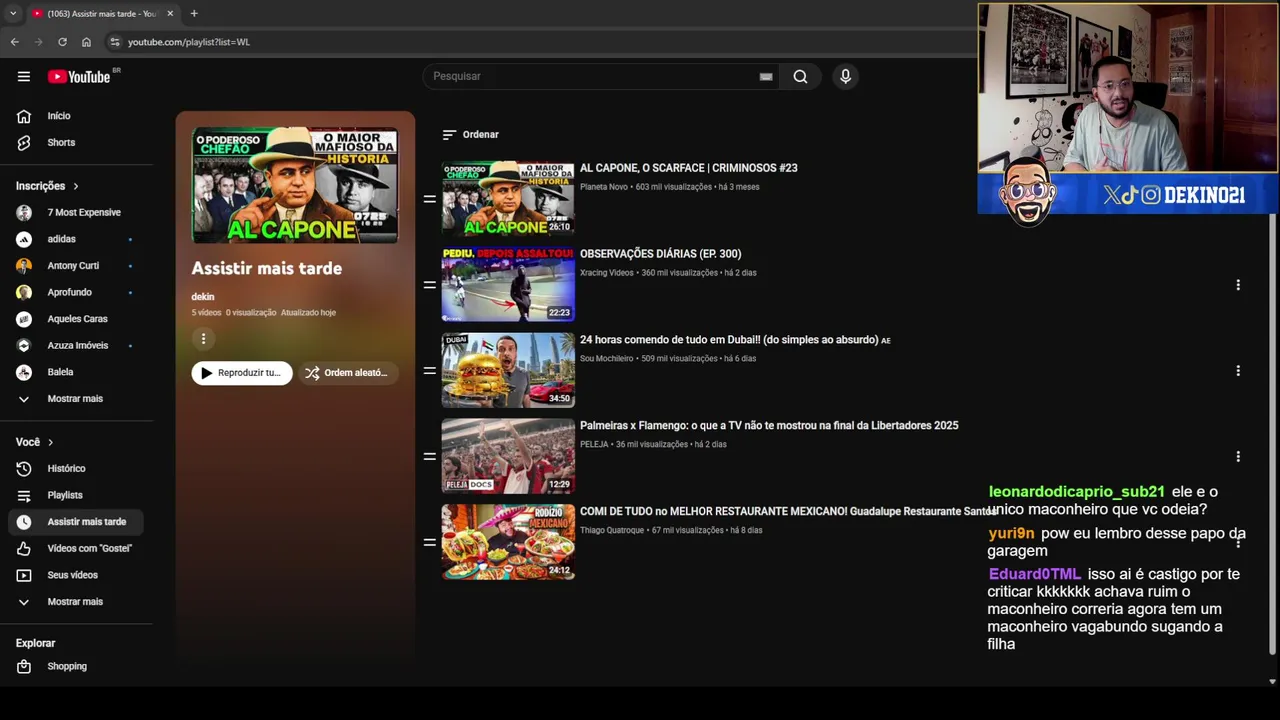Open Thiago Quatroque channel link
1280x720 pixels.
(612, 530)
